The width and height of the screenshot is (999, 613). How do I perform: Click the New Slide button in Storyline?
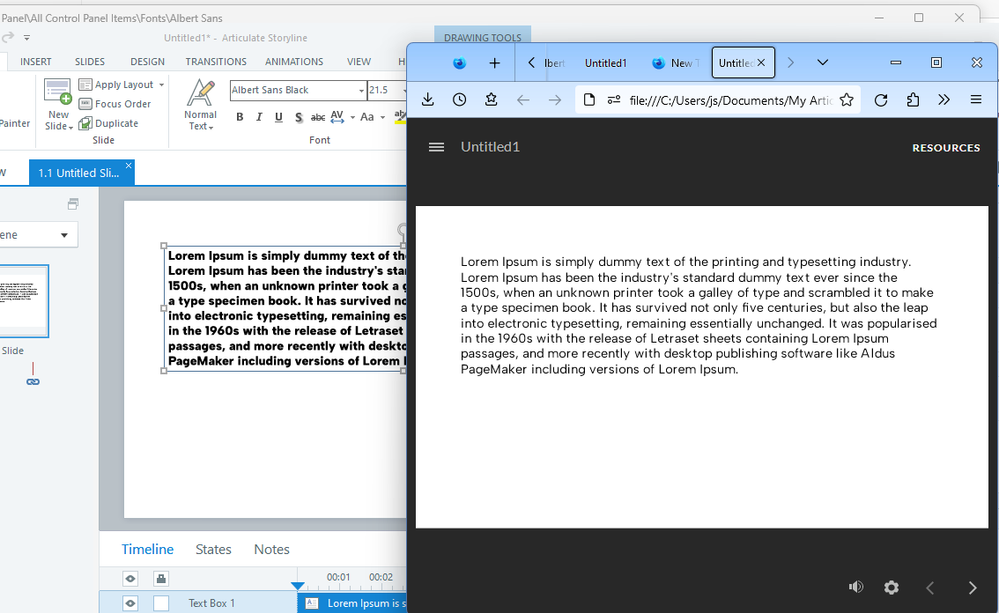click(58, 105)
